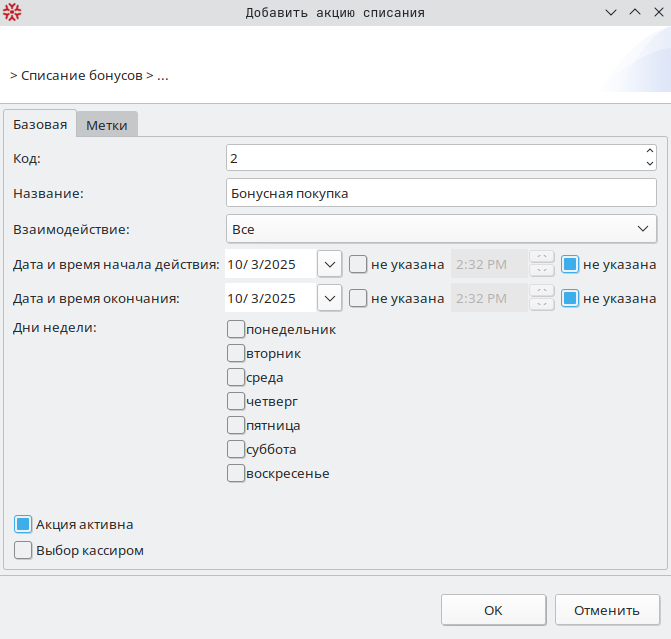Check the пятница checkbox
Screen dimensions: 671x639
(236, 425)
